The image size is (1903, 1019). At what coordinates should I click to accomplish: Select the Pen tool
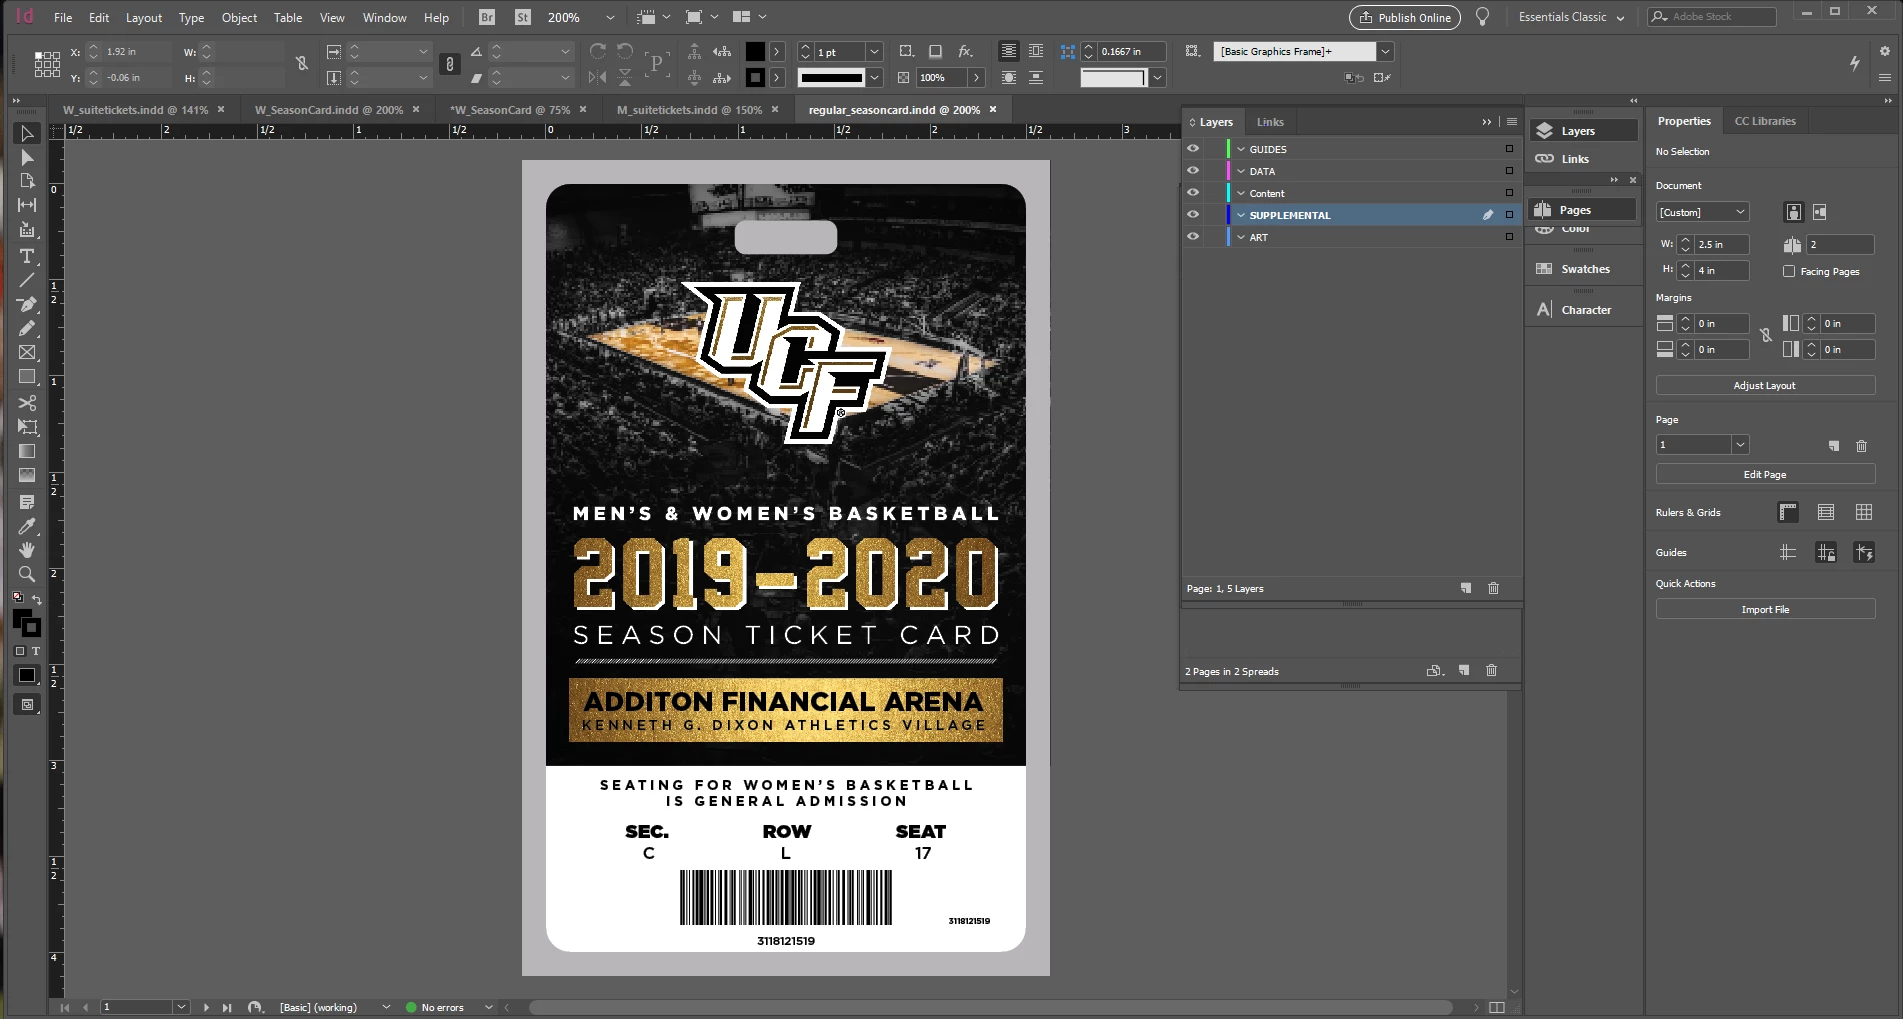click(27, 304)
